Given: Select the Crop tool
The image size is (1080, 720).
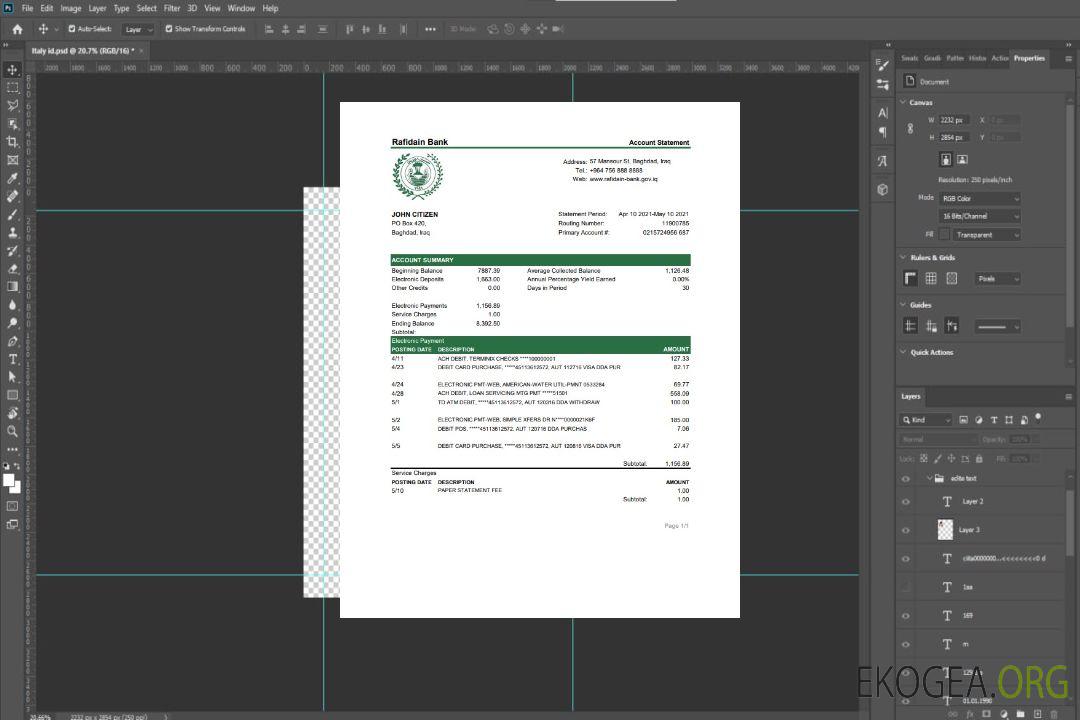Looking at the screenshot, I should [x=12, y=141].
